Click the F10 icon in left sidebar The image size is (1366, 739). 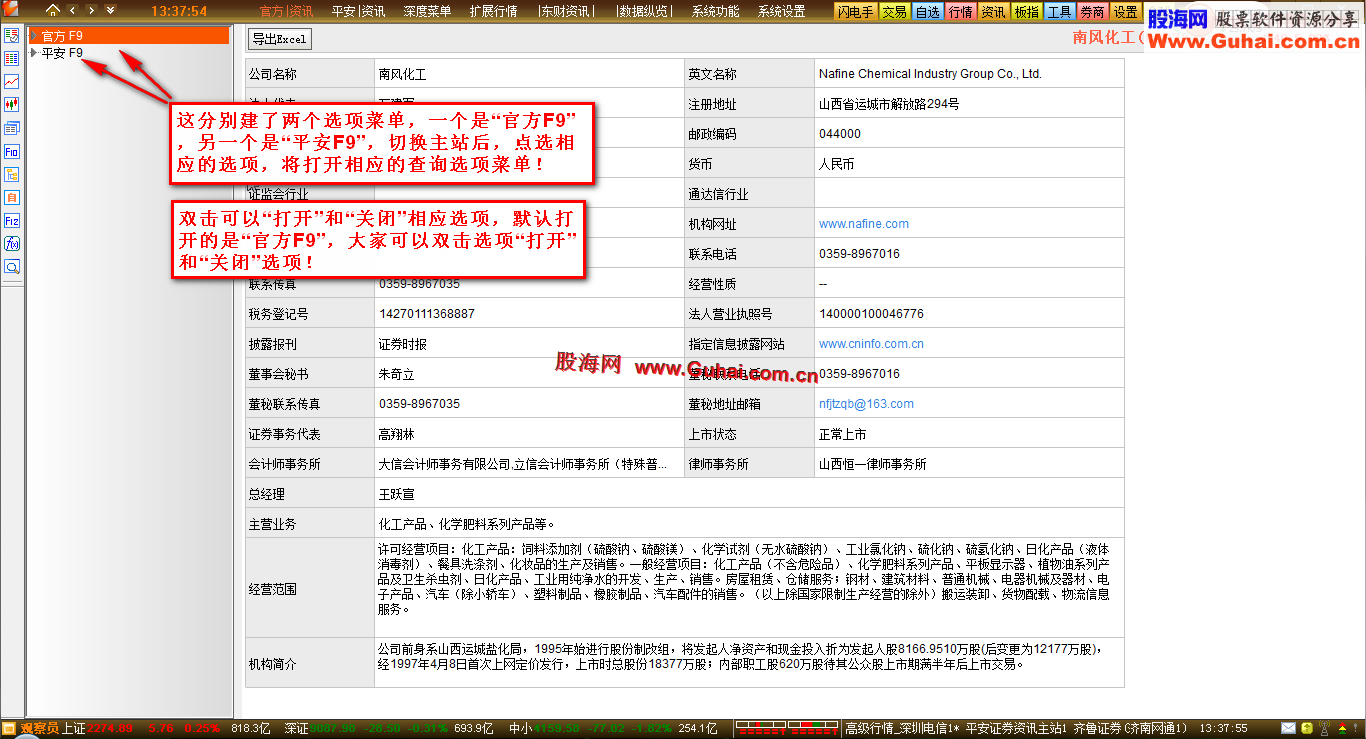[12, 152]
